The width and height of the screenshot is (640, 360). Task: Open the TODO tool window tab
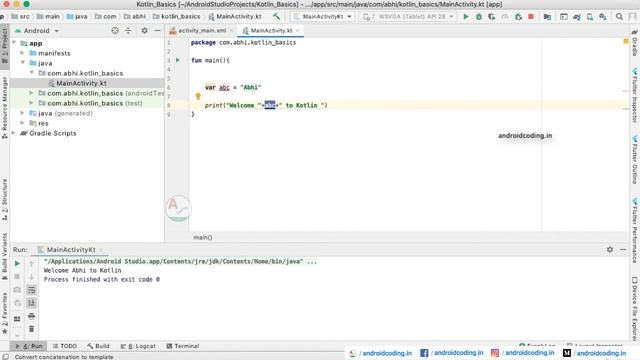coord(64,346)
